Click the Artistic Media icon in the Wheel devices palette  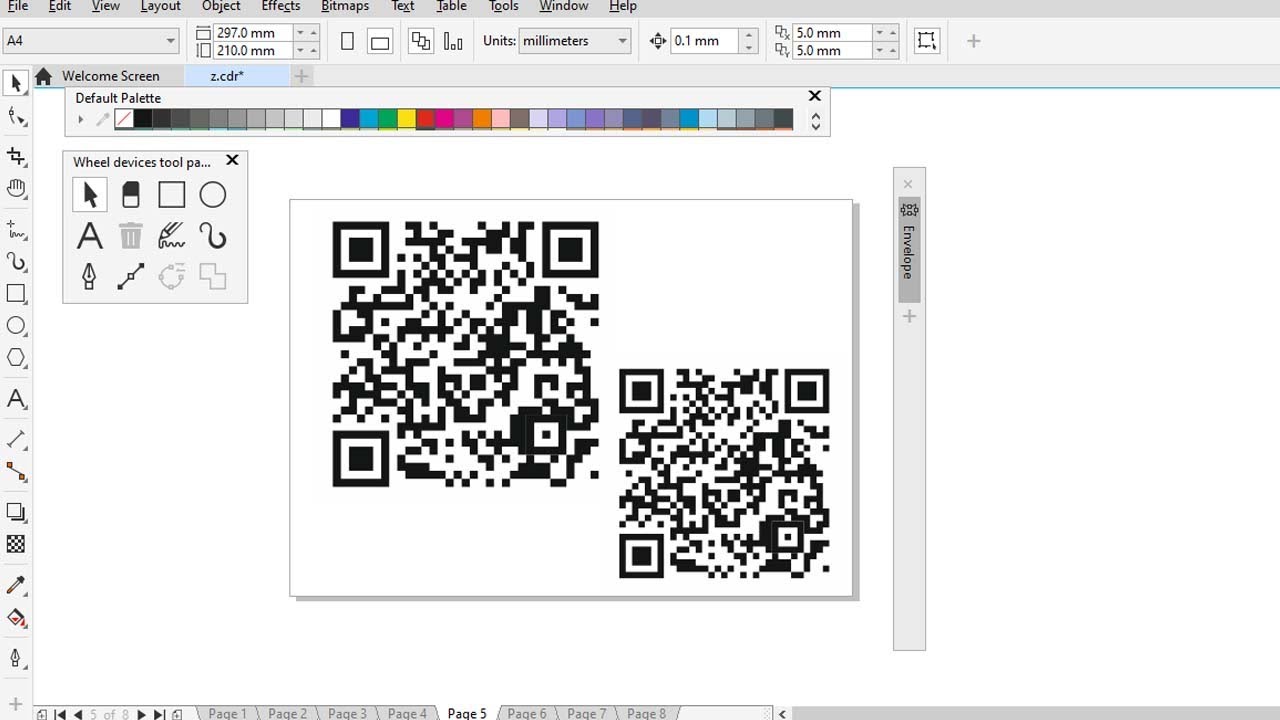pyautogui.click(x=213, y=236)
